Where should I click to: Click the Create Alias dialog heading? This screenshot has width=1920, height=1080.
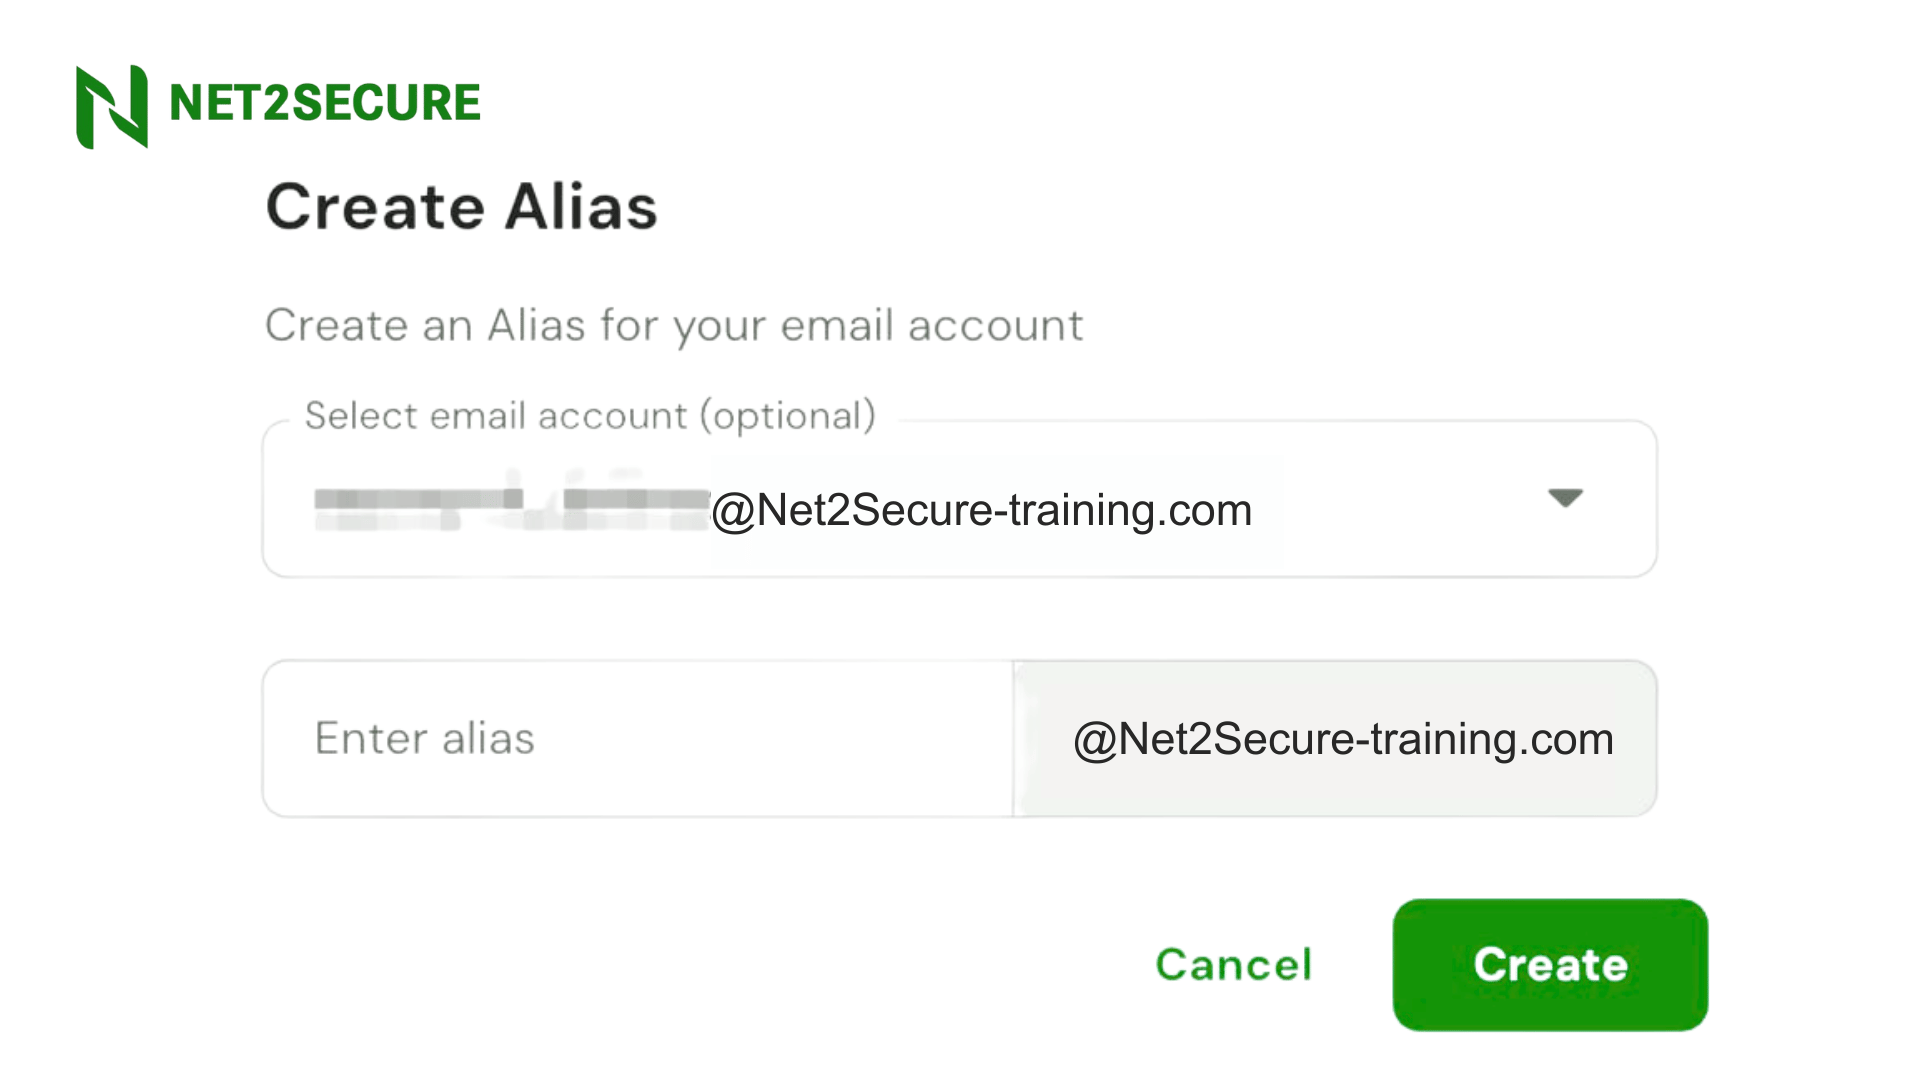(461, 207)
